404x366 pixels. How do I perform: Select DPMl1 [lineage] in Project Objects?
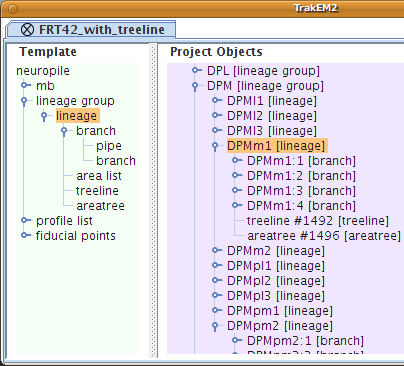(272, 101)
